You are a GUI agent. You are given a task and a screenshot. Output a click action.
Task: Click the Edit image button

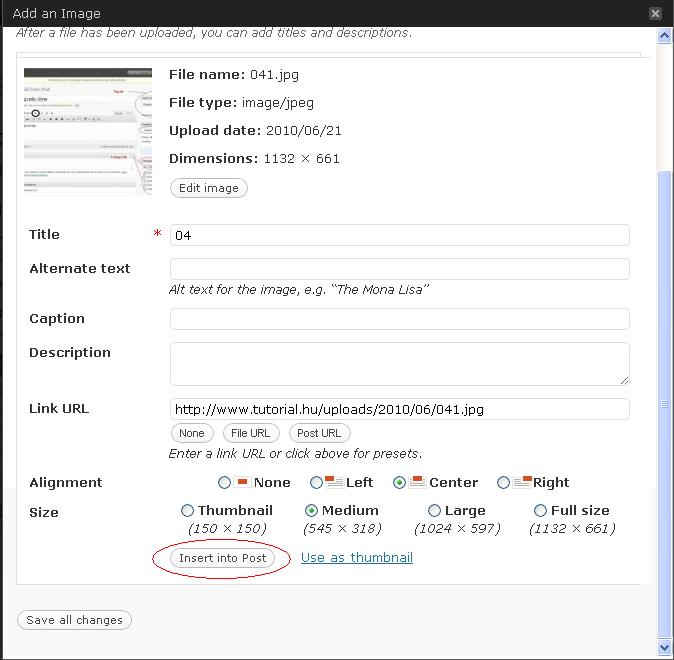208,188
